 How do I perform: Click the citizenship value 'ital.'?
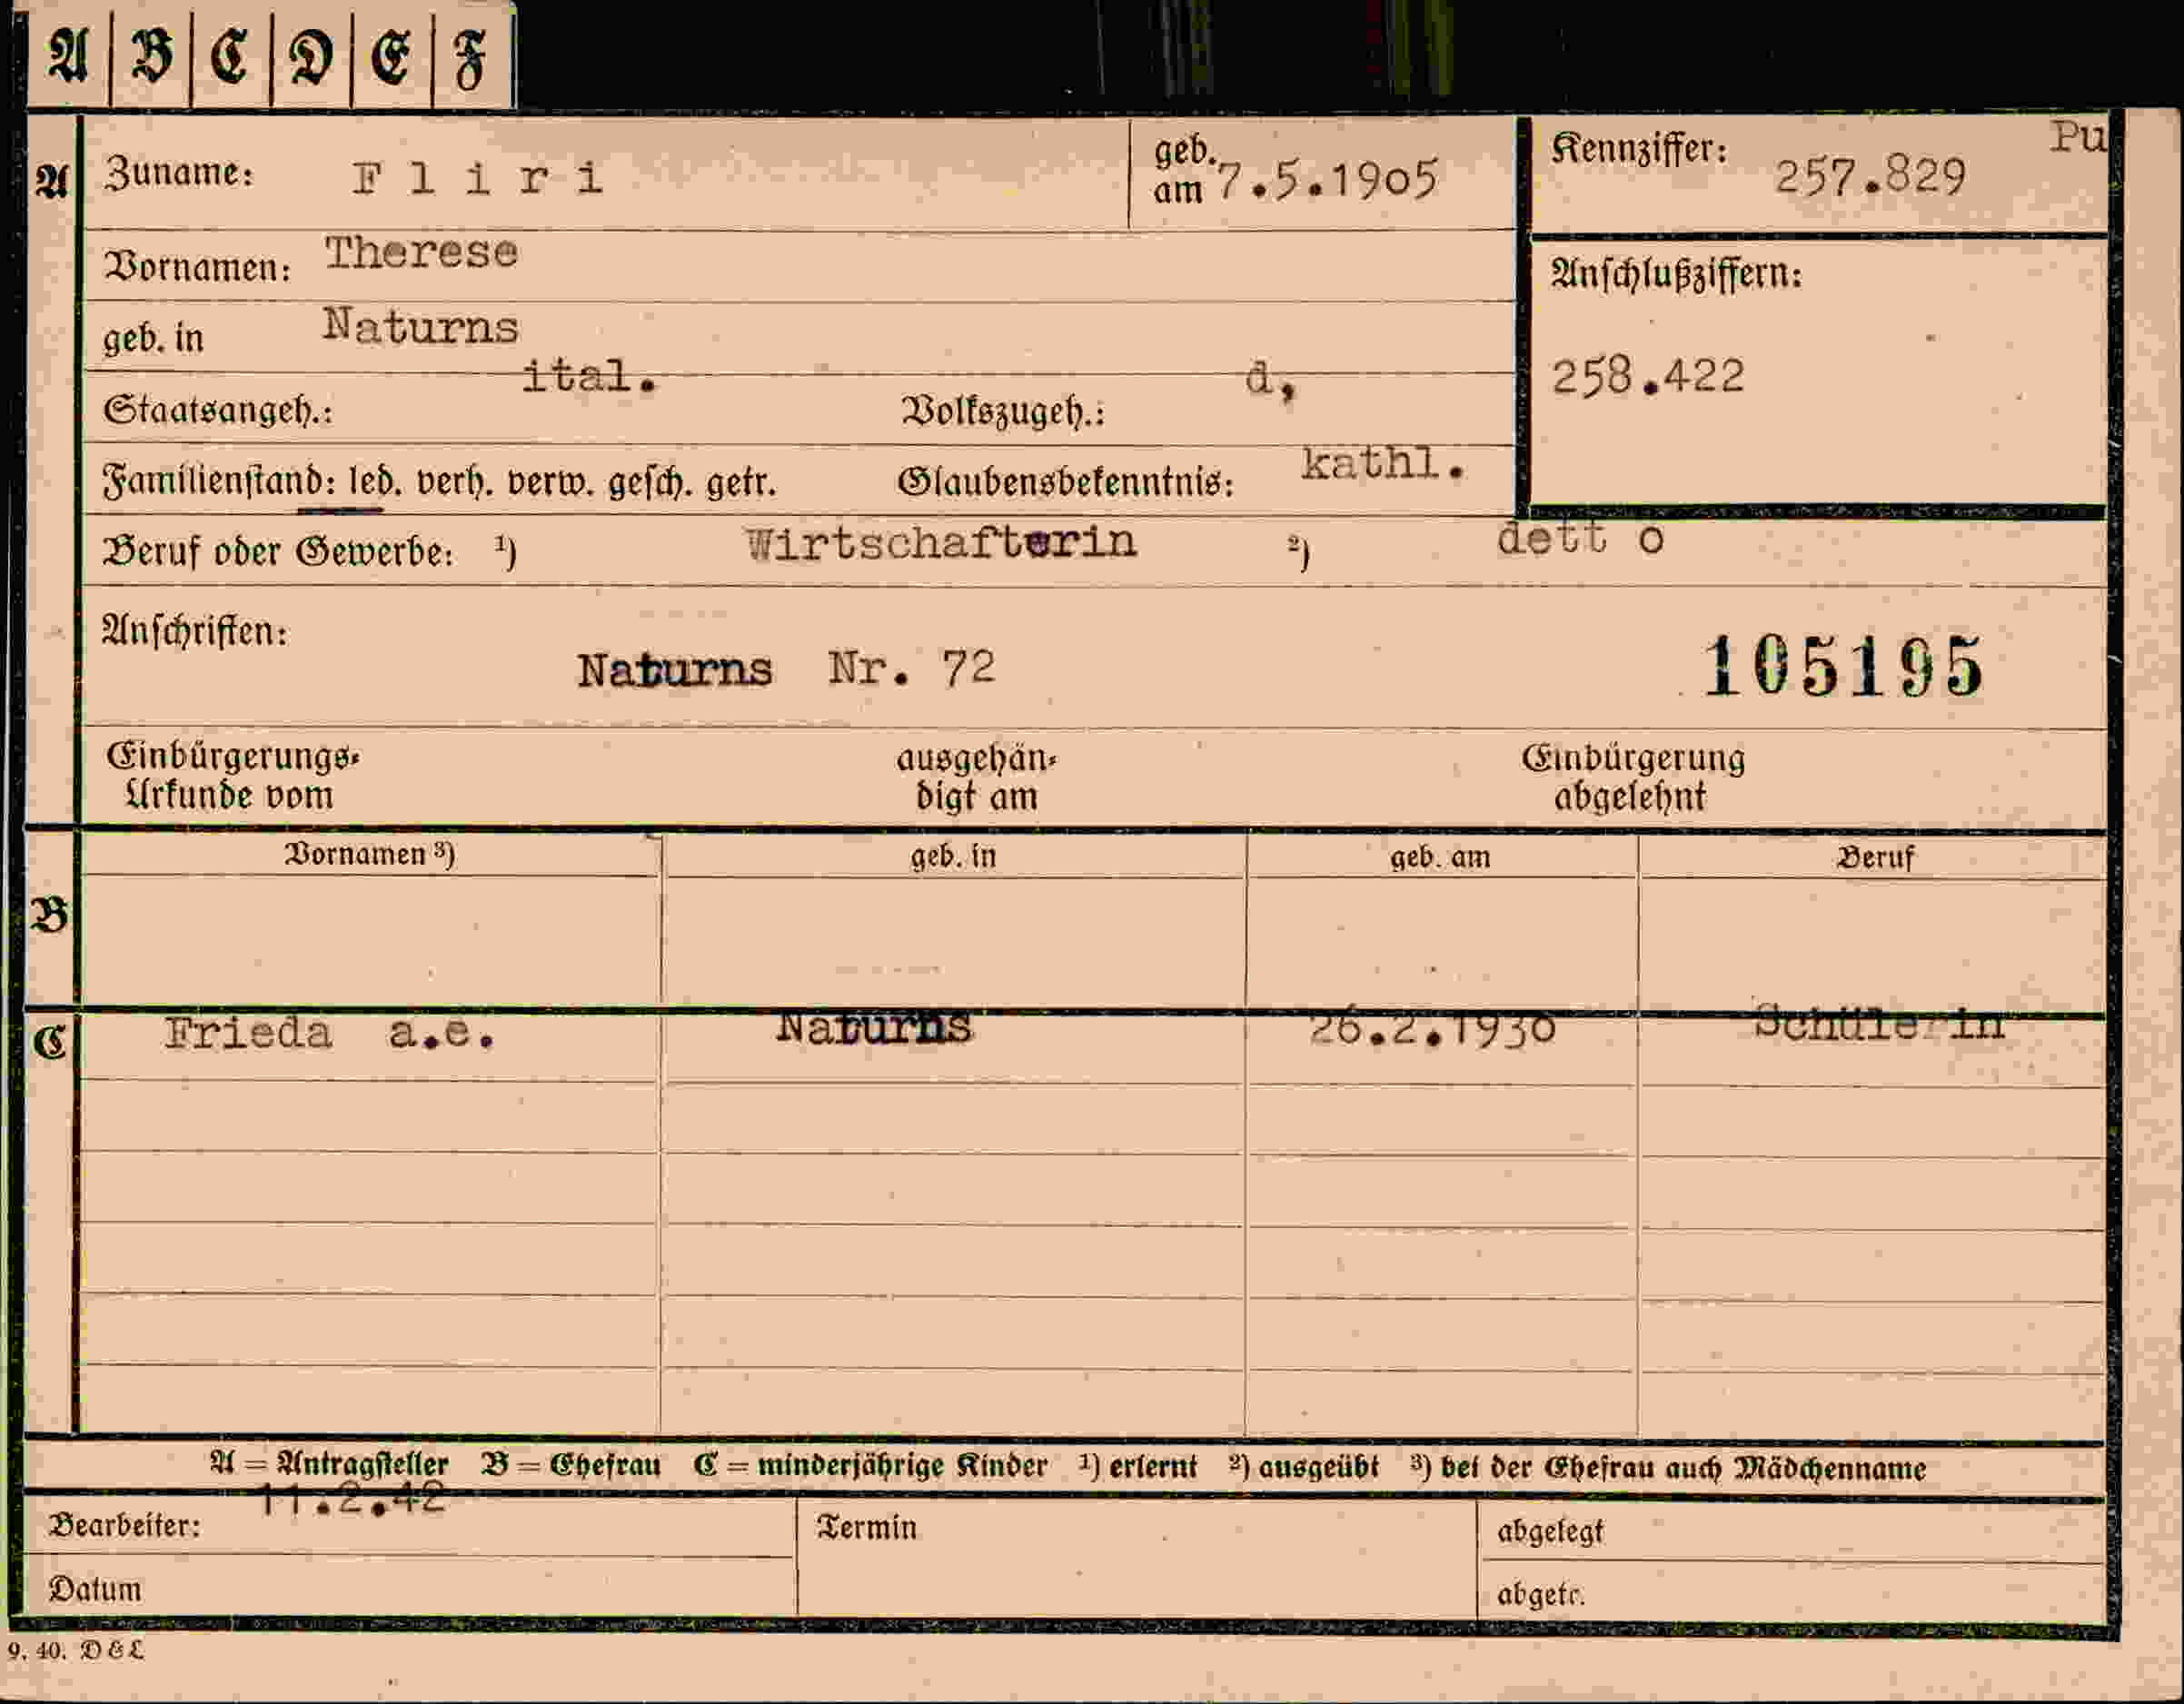click(x=589, y=377)
